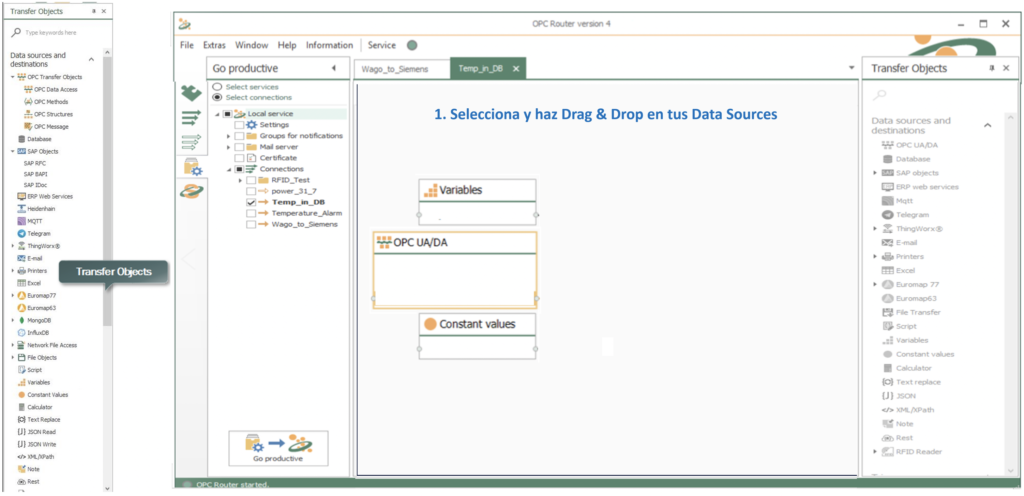Click the Service status indicator circle
Viewport: 1024px width, 496px height.
[x=412, y=46]
